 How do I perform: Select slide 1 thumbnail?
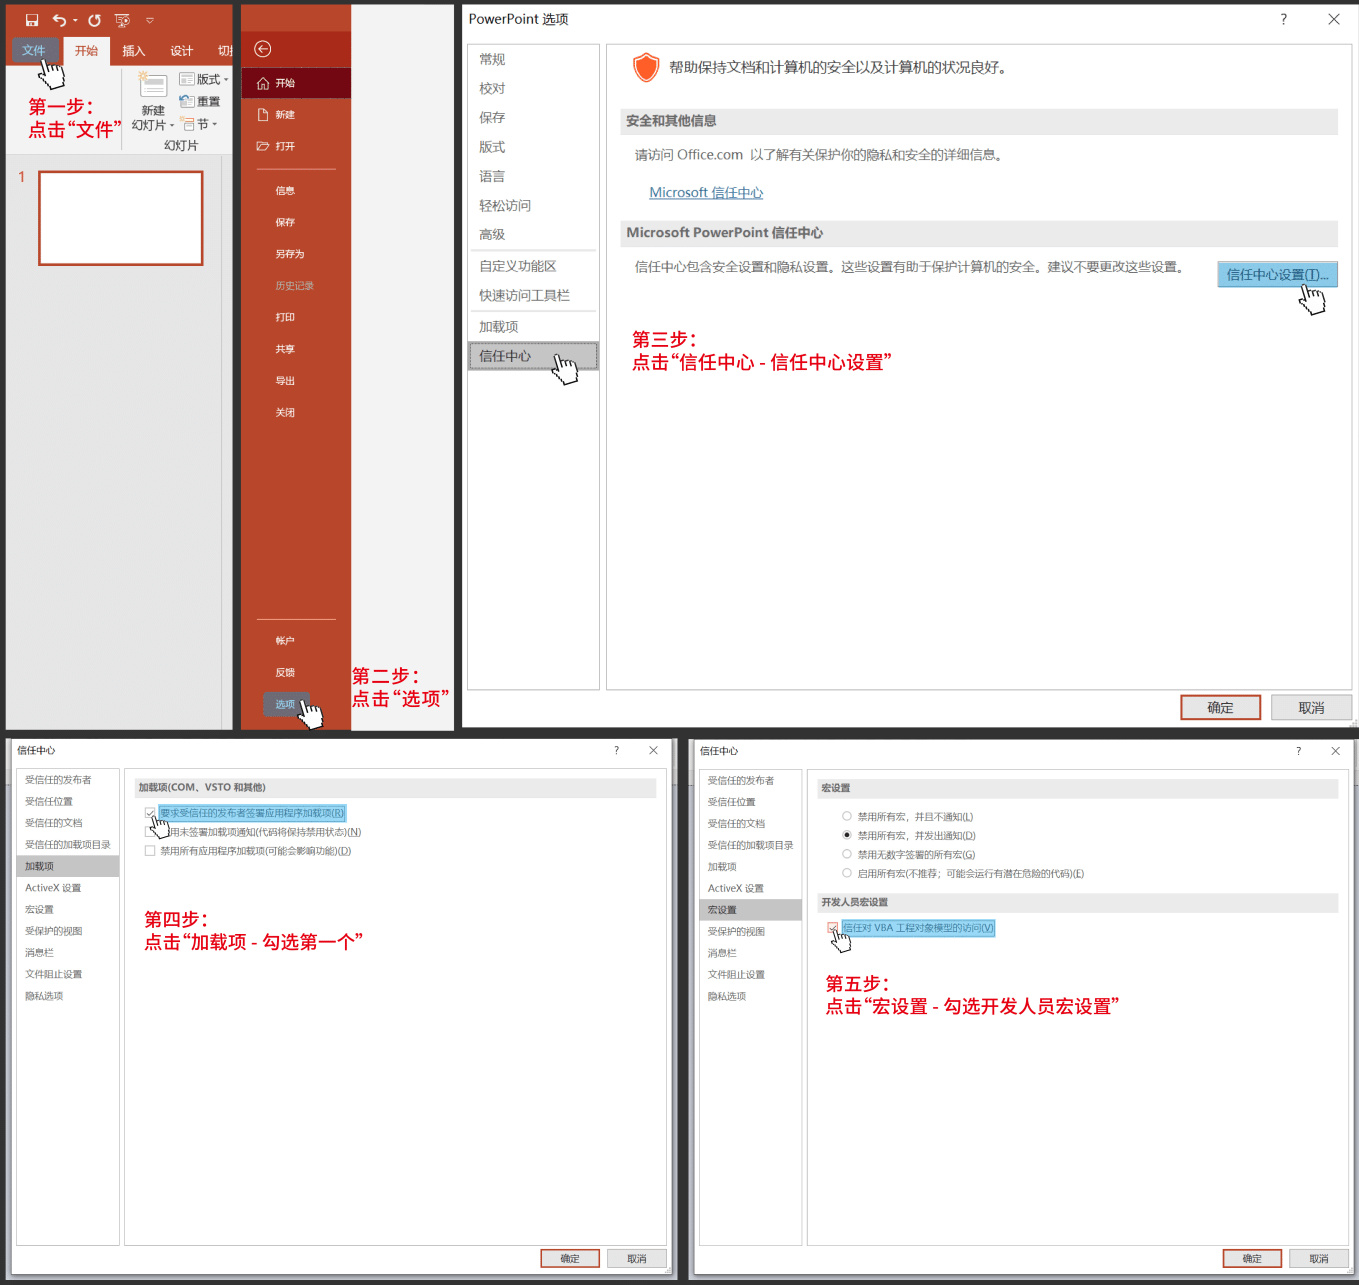click(x=121, y=218)
